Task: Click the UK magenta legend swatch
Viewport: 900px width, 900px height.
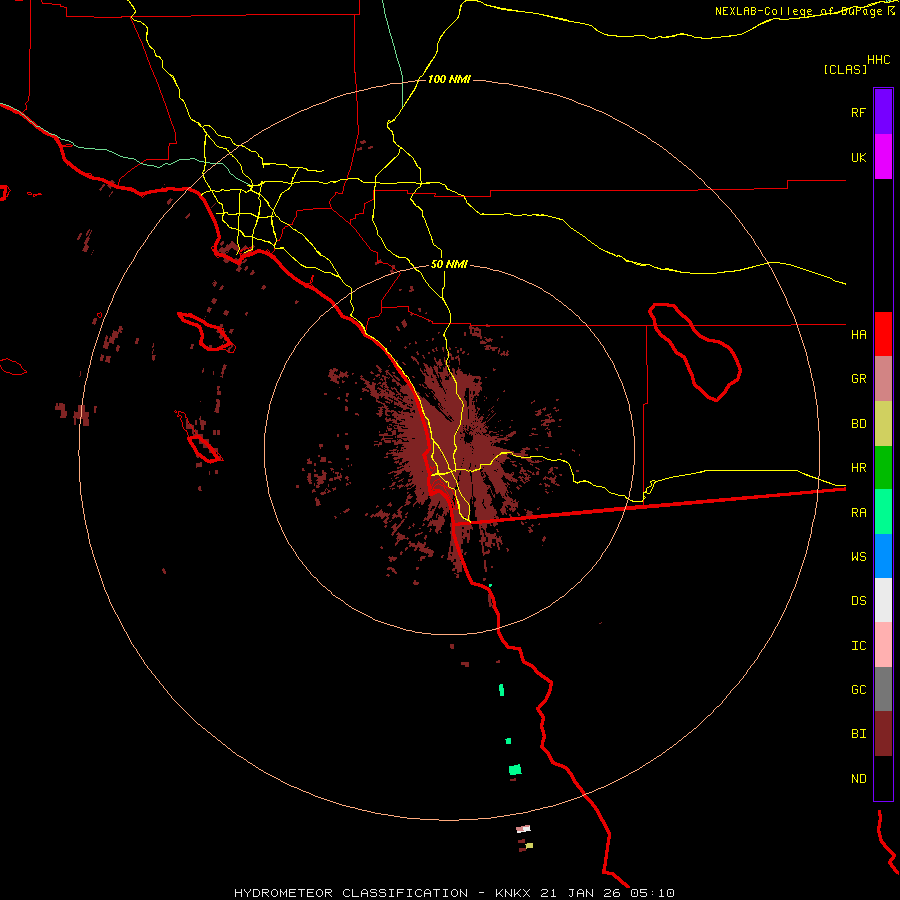Action: 883,157
